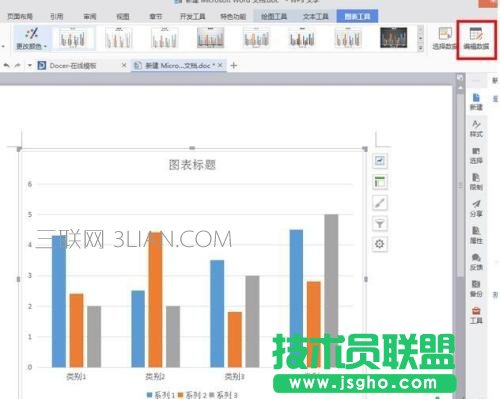500x399 pixels.
Task: Open 工具 toolbox in the sidebar
Action: 476,315
